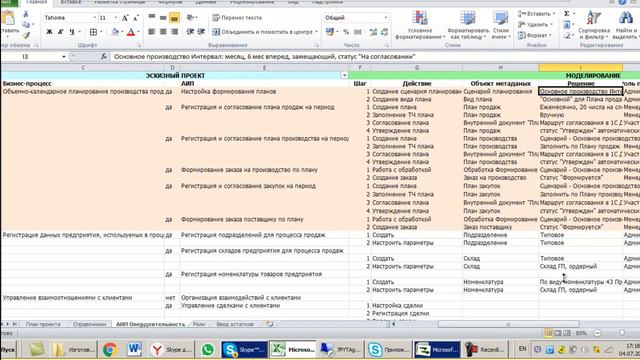Click the increase decimal icon
Viewport: 640px width, 360px height.
pyautogui.click(x=373, y=31)
